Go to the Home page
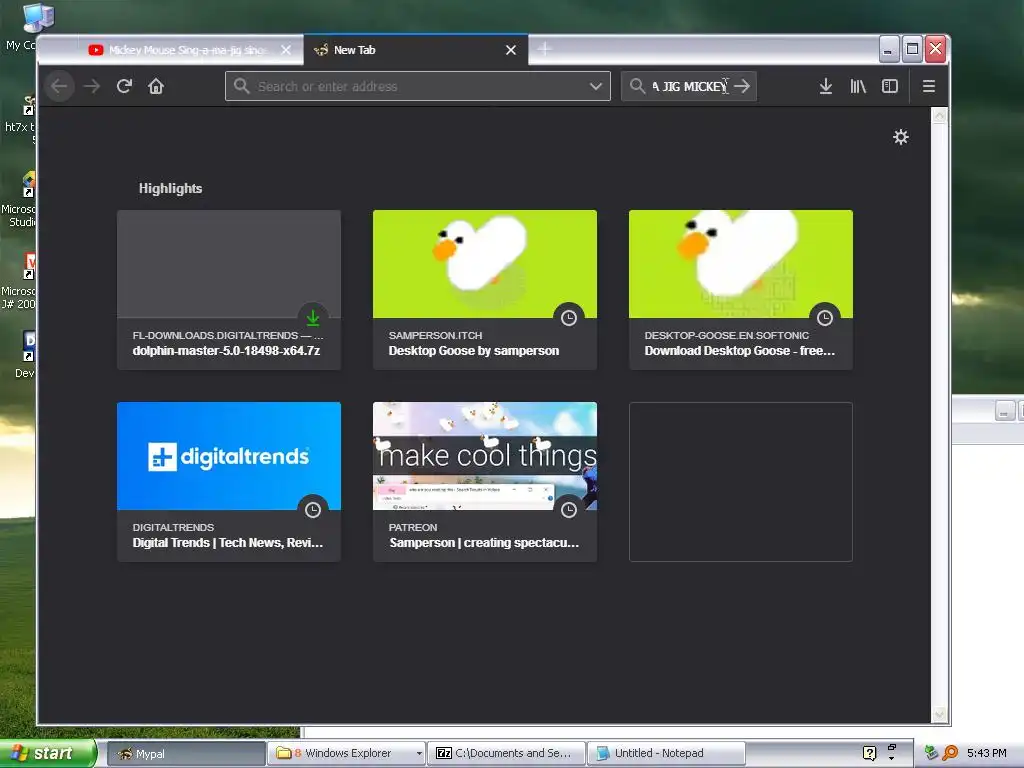 [x=156, y=86]
